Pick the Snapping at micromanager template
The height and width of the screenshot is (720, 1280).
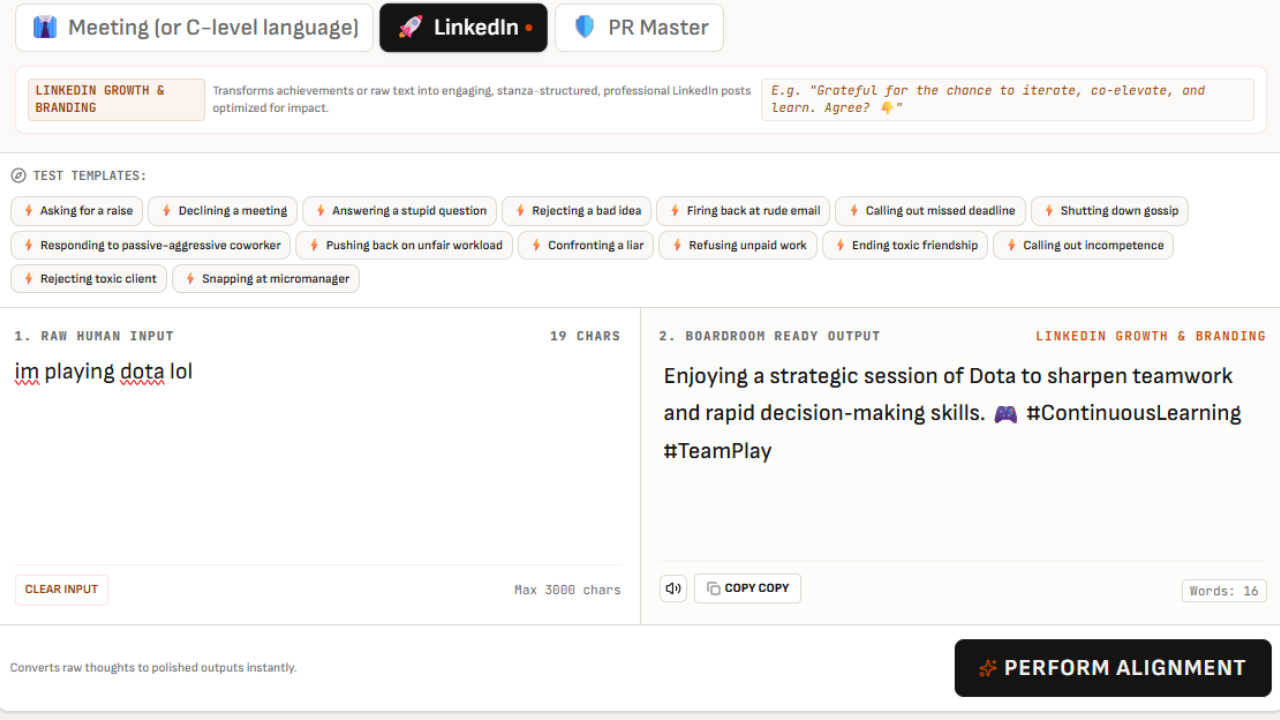pyautogui.click(x=265, y=279)
